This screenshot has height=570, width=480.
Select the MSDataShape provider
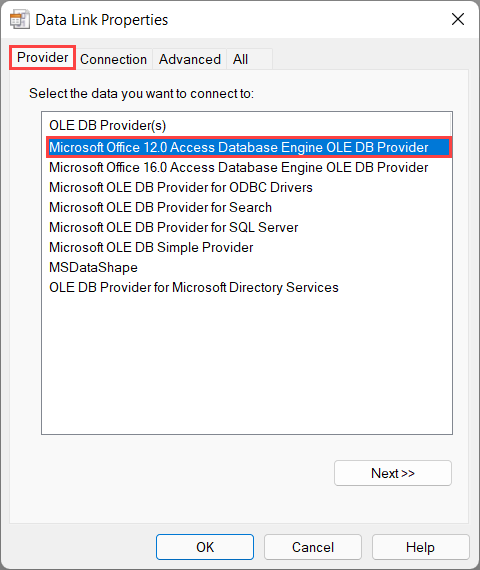[93, 268]
